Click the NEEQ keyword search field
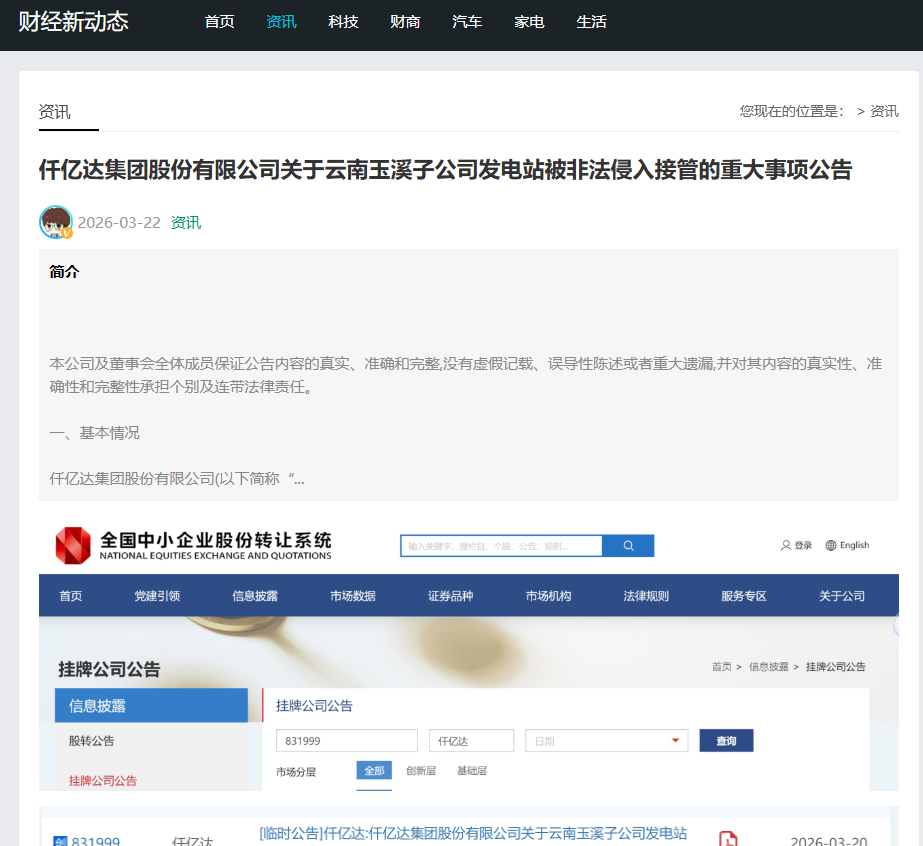The height and width of the screenshot is (846, 923). [501, 546]
